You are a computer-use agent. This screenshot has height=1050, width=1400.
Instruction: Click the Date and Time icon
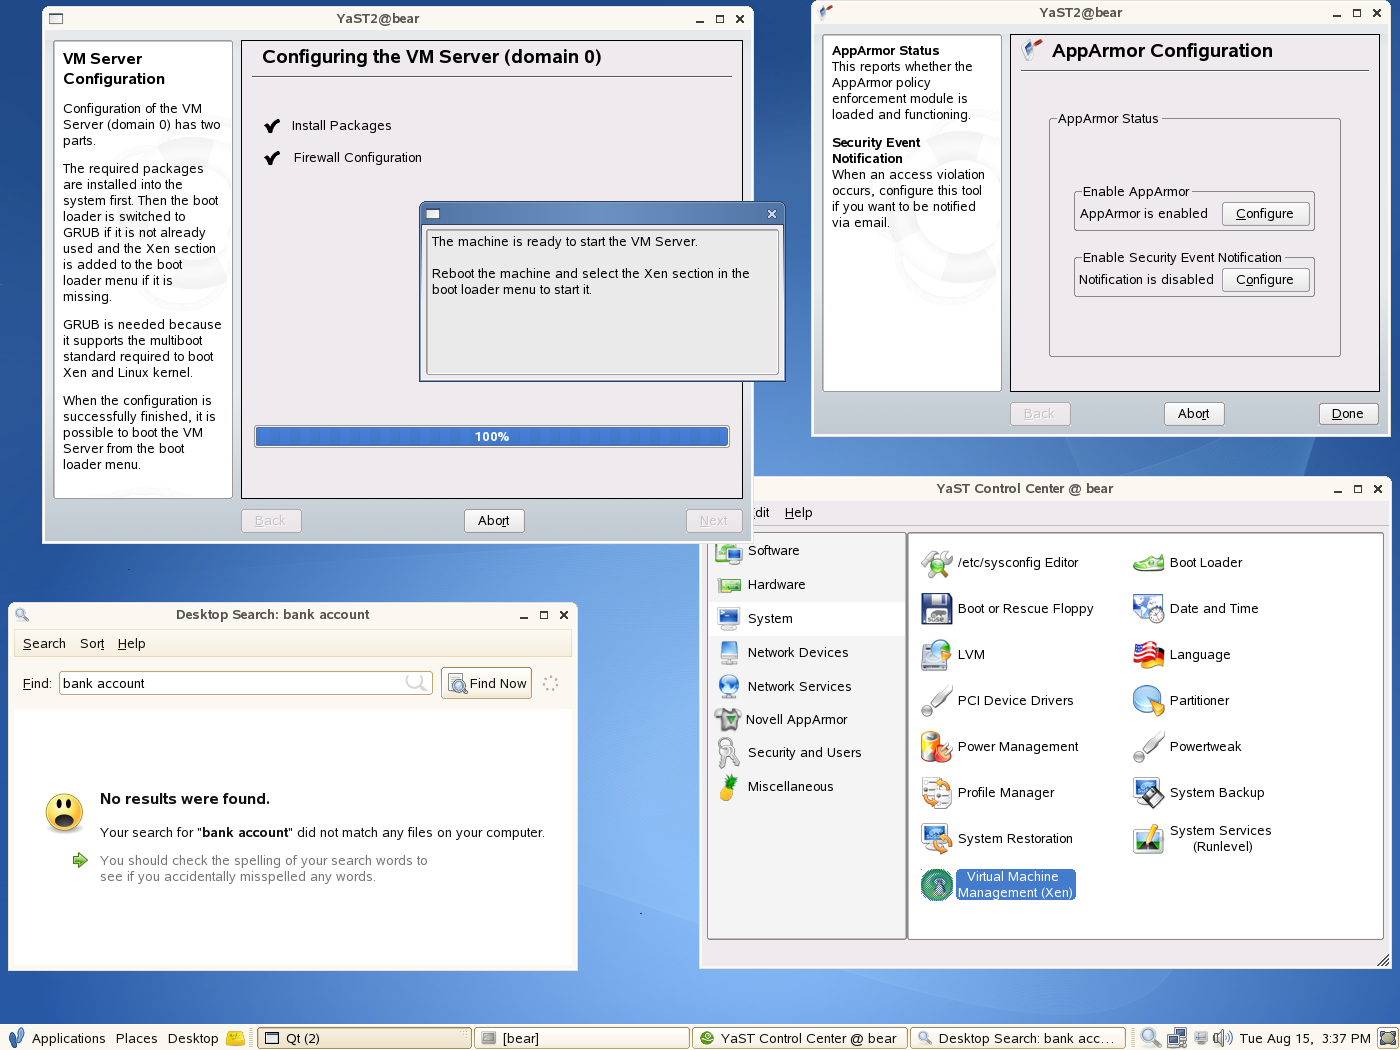(1148, 609)
